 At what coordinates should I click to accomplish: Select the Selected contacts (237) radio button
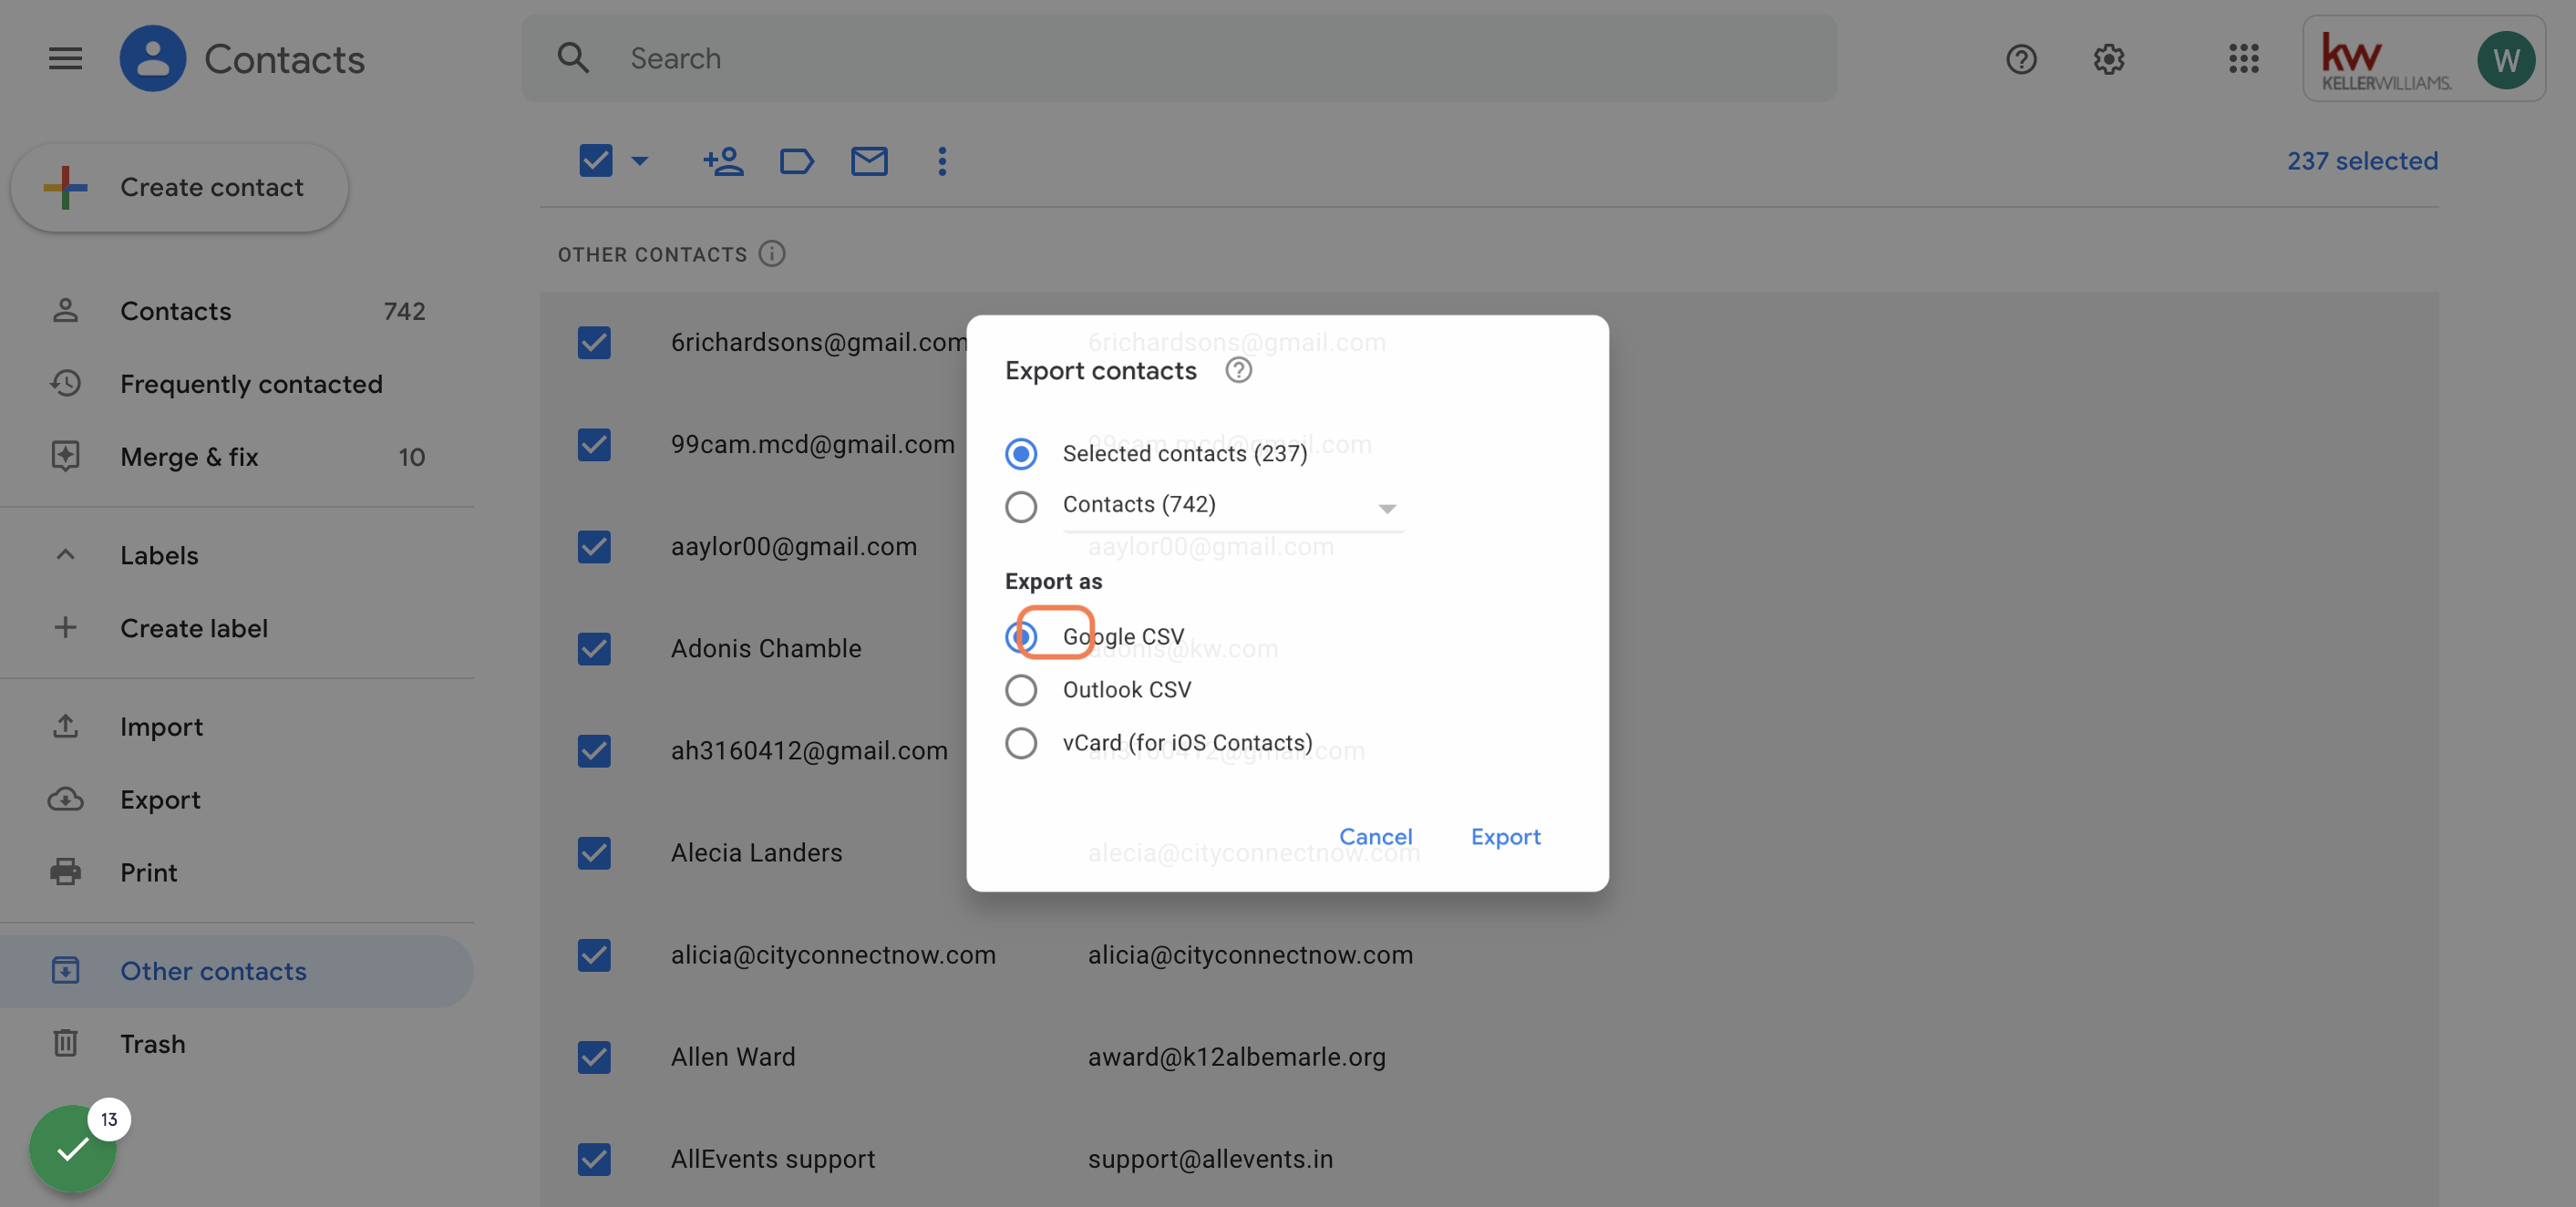click(x=1020, y=454)
